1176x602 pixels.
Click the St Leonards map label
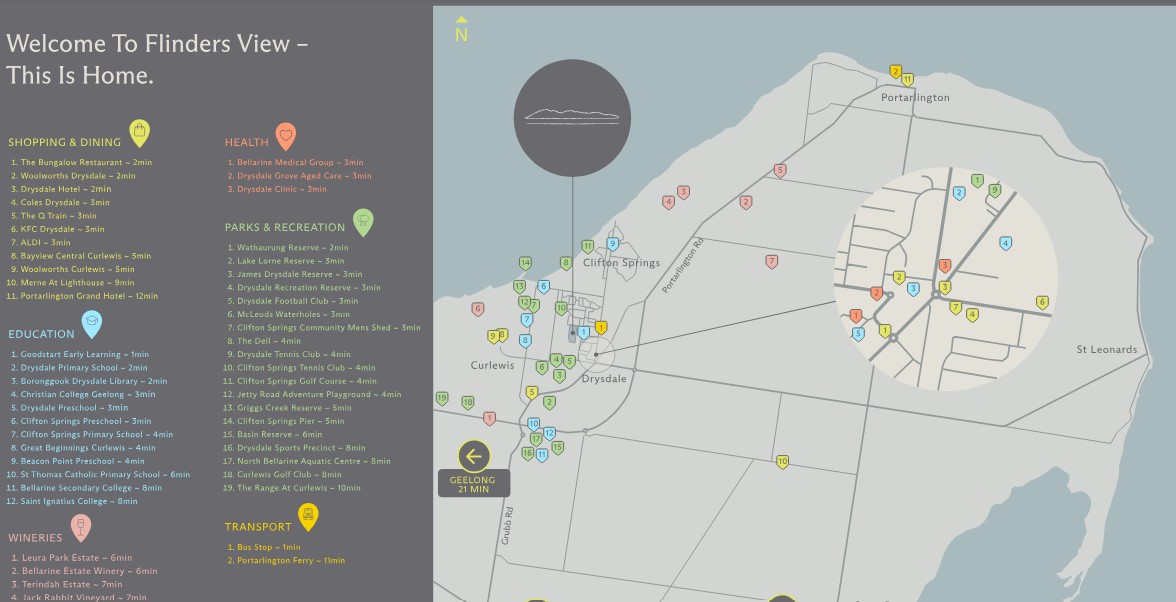click(1106, 350)
